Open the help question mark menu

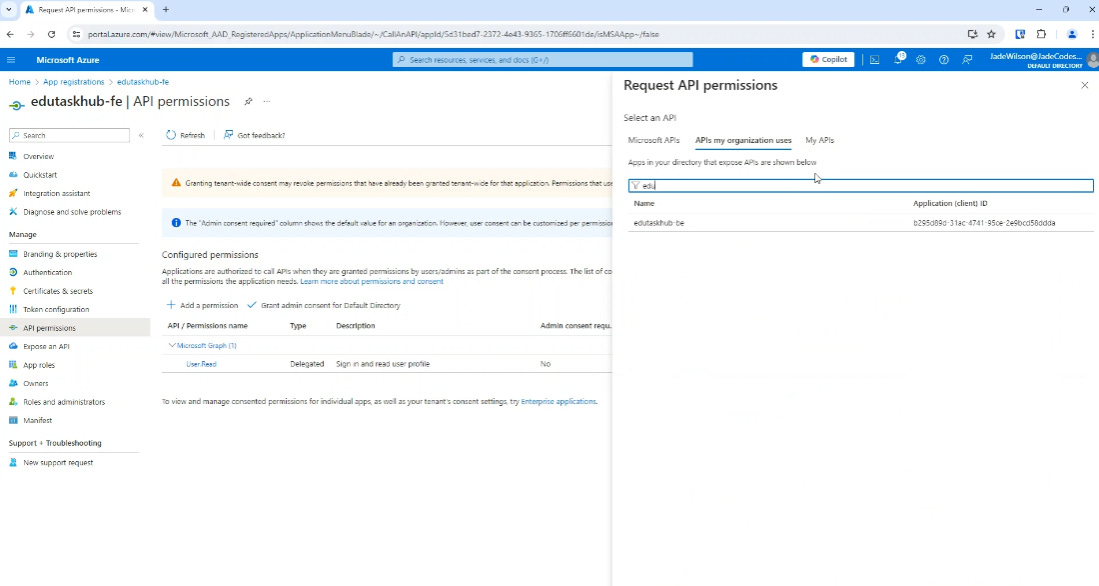coord(944,60)
